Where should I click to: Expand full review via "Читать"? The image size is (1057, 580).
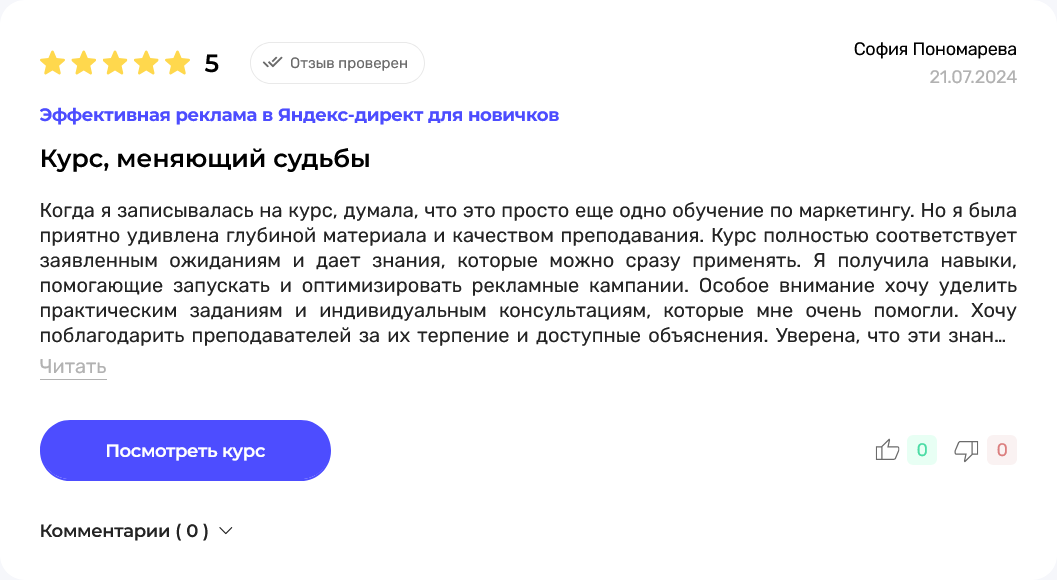(73, 367)
